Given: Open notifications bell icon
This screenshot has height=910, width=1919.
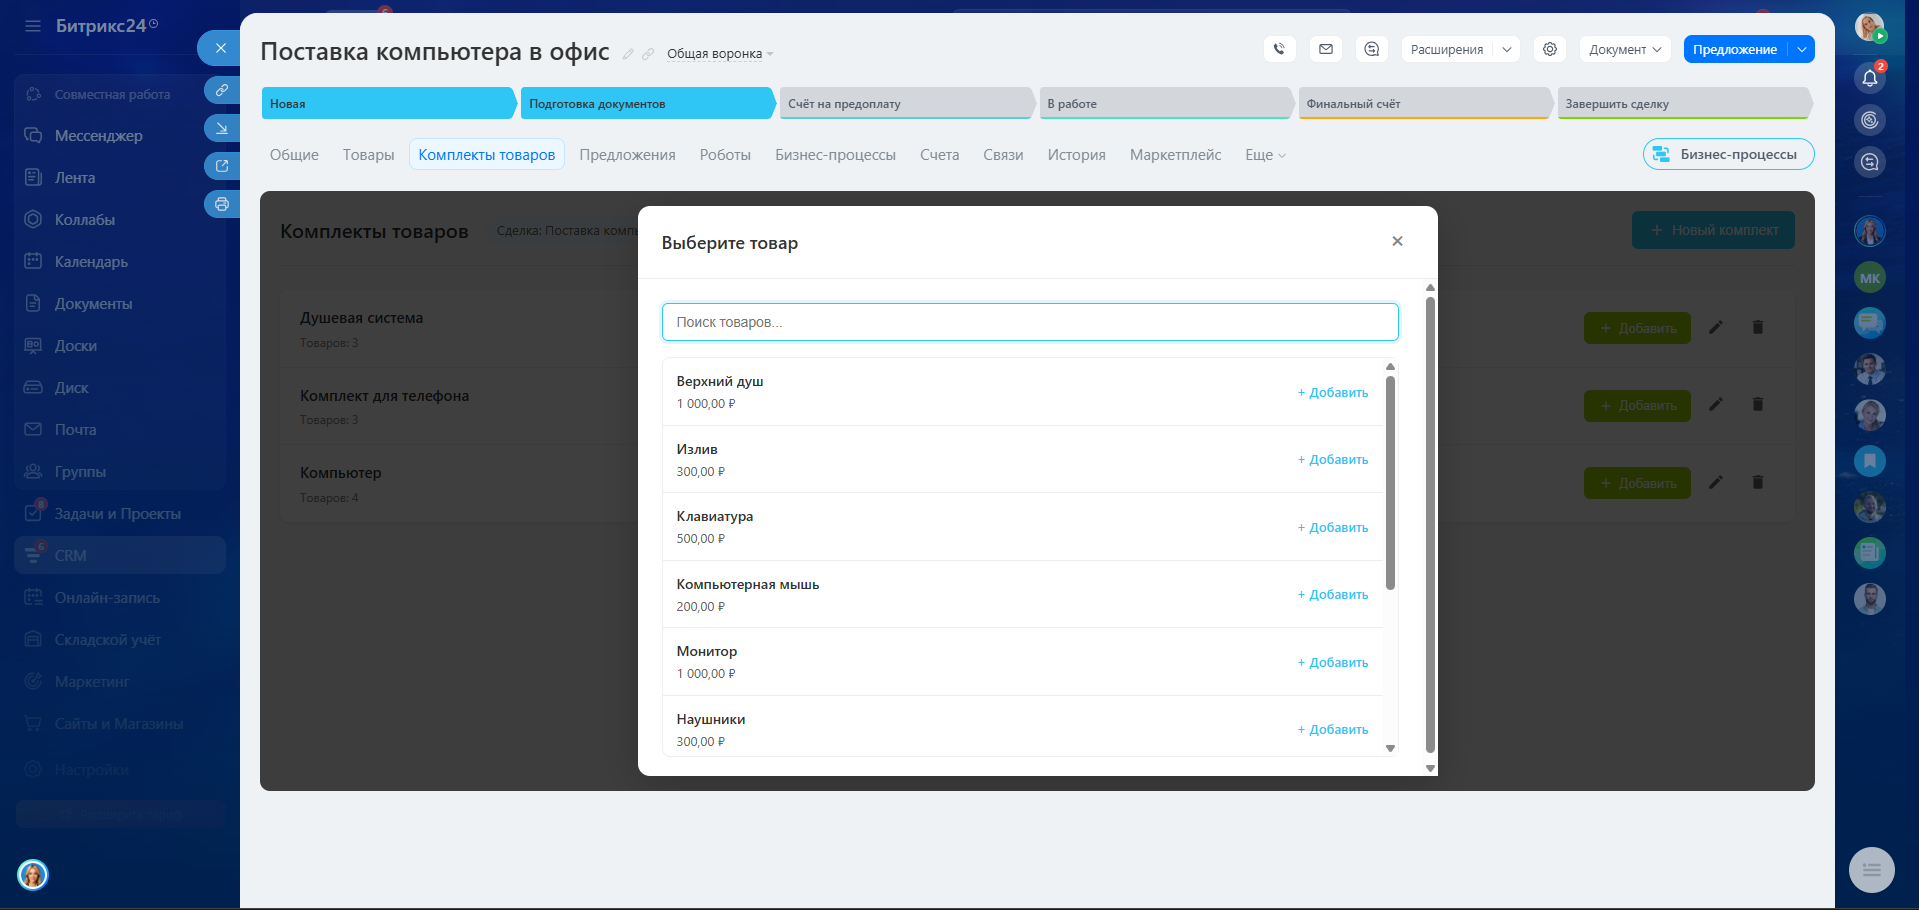Looking at the screenshot, I should [1869, 78].
